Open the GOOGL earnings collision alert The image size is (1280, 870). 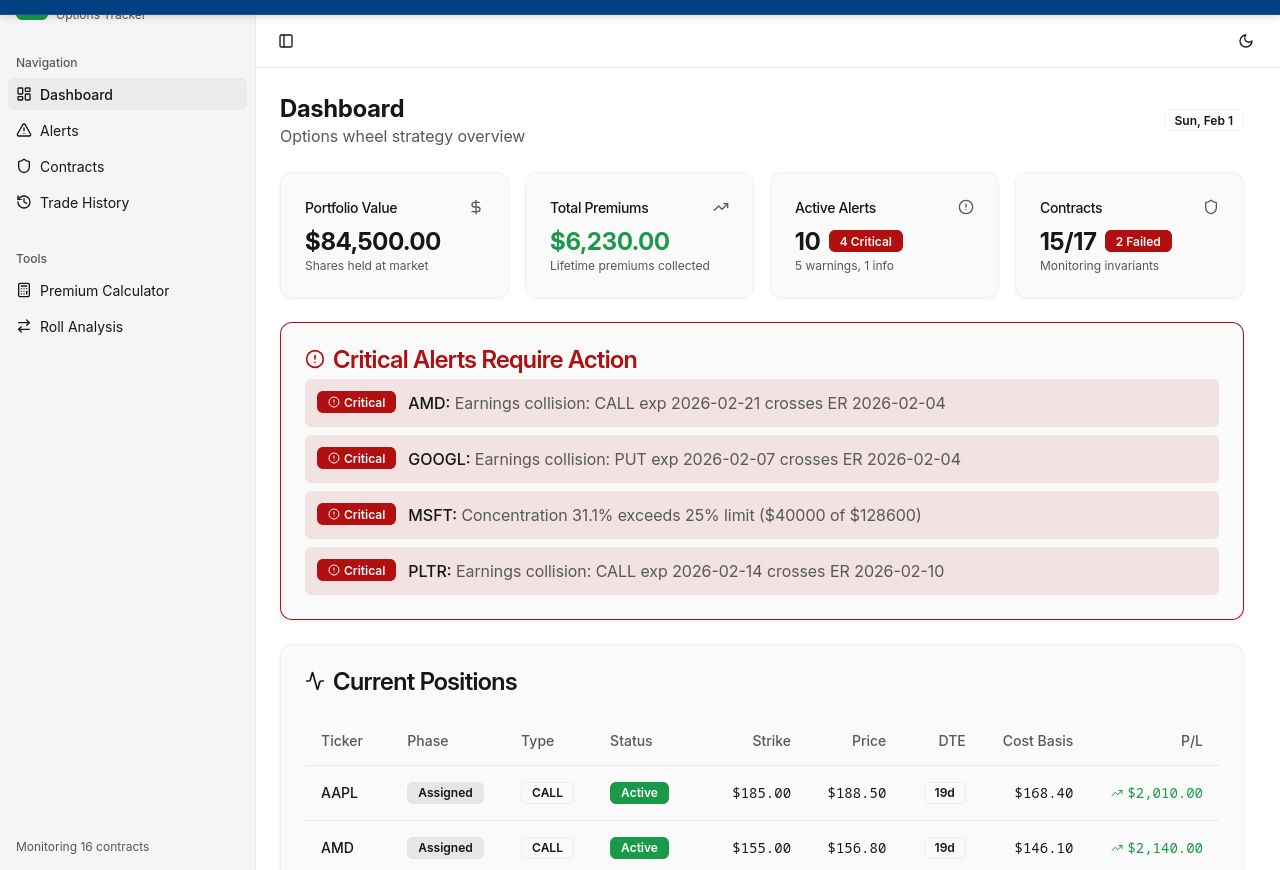click(x=761, y=459)
